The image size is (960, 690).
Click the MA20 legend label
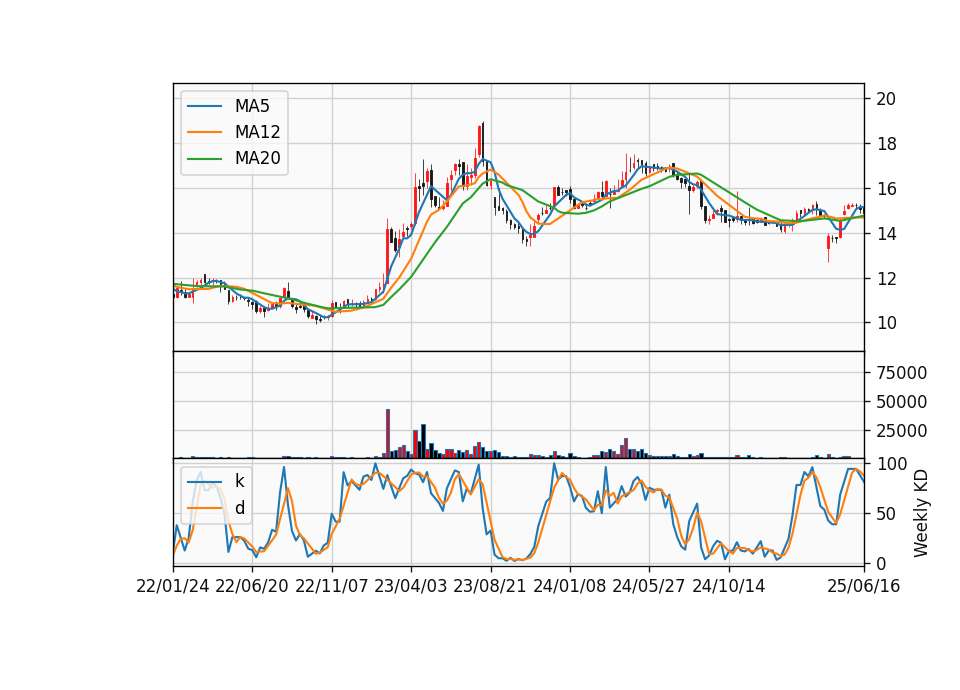257,158
